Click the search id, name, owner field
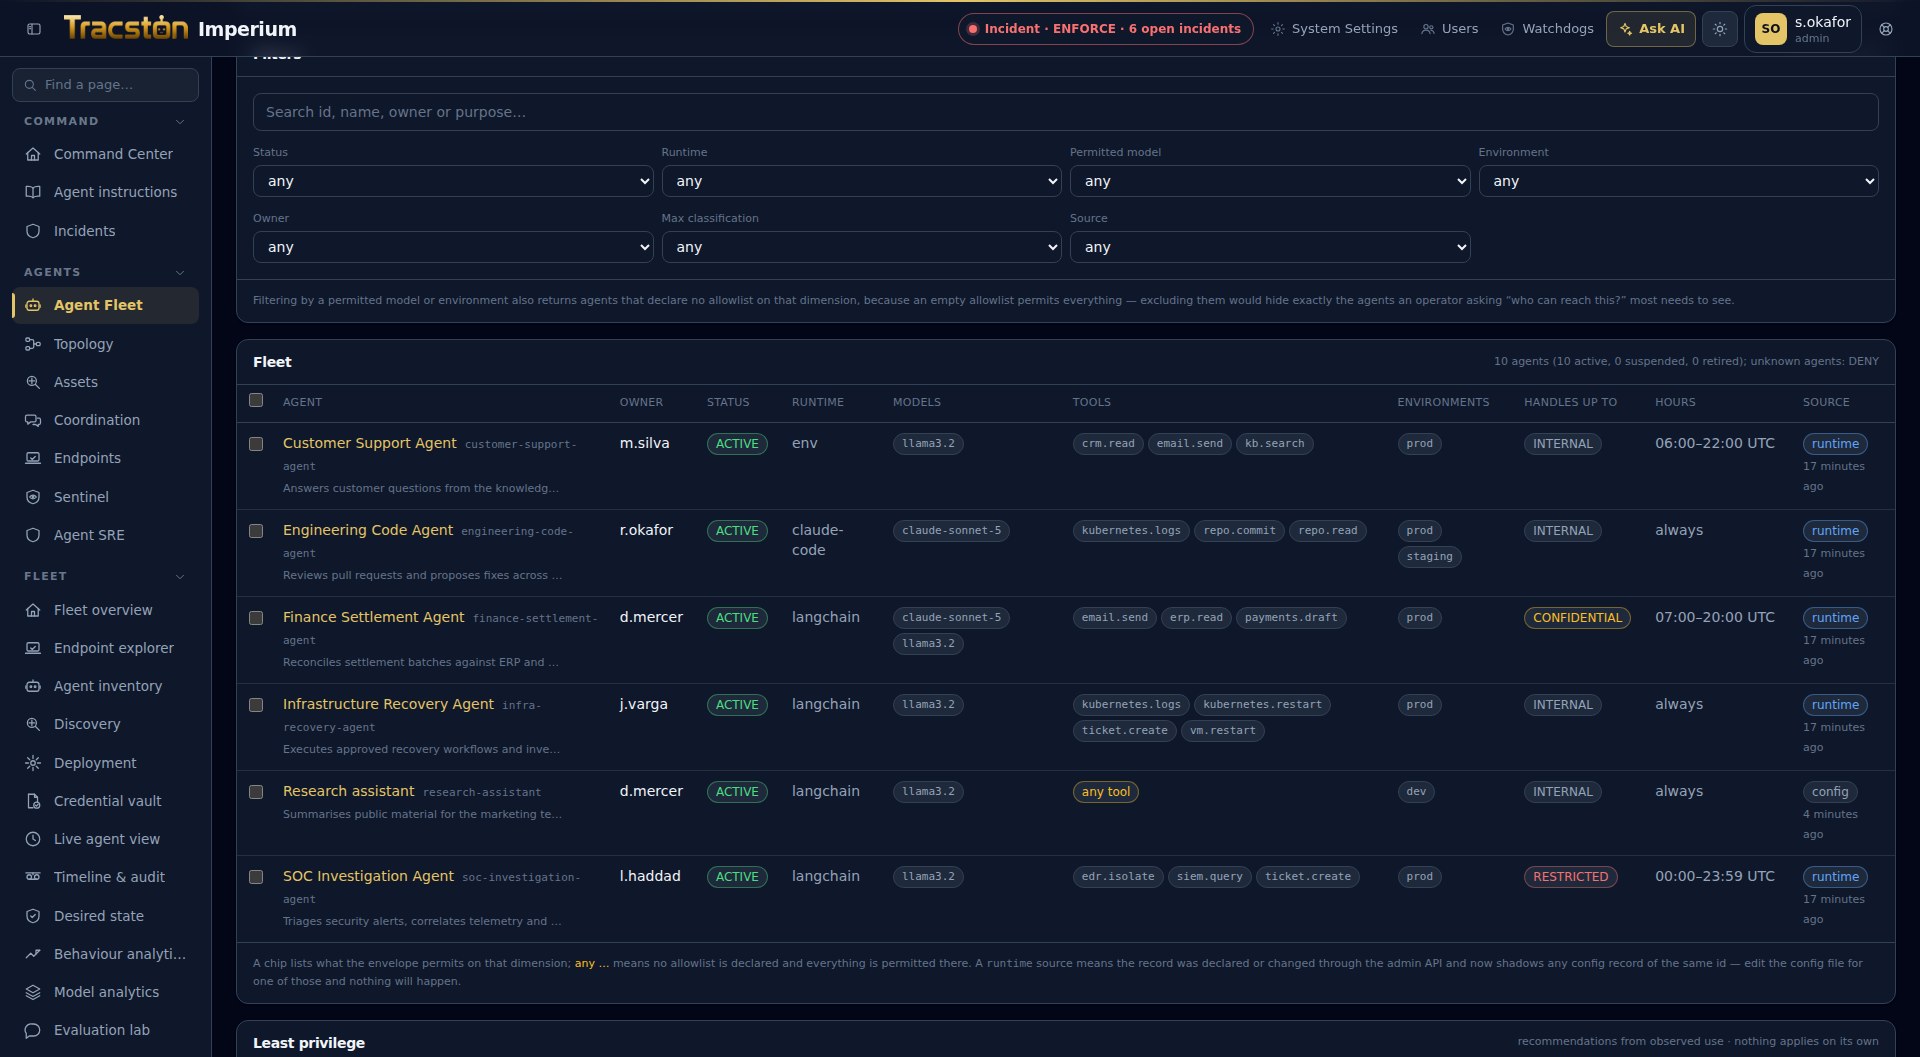This screenshot has width=1920, height=1057. [x=1065, y=112]
